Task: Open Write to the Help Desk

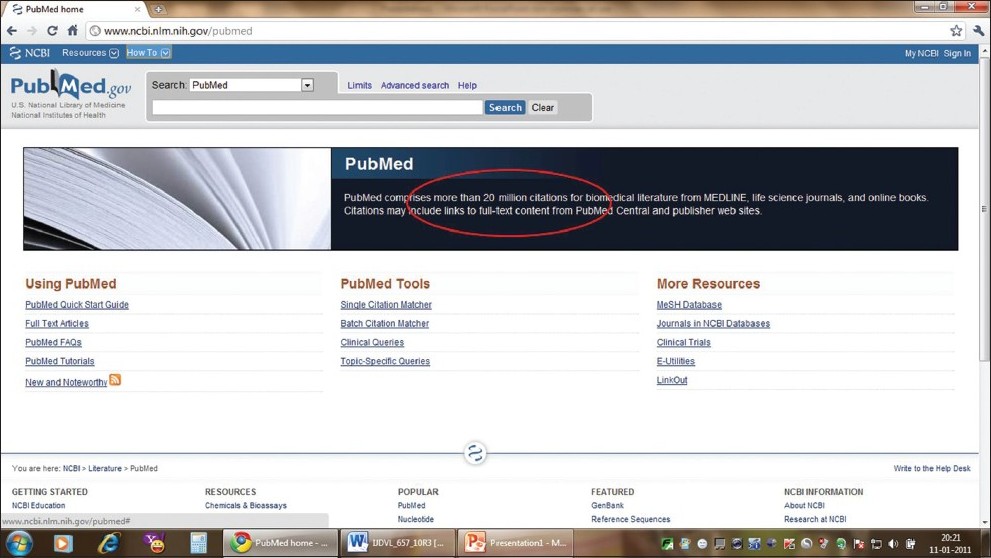Action: (x=932, y=468)
